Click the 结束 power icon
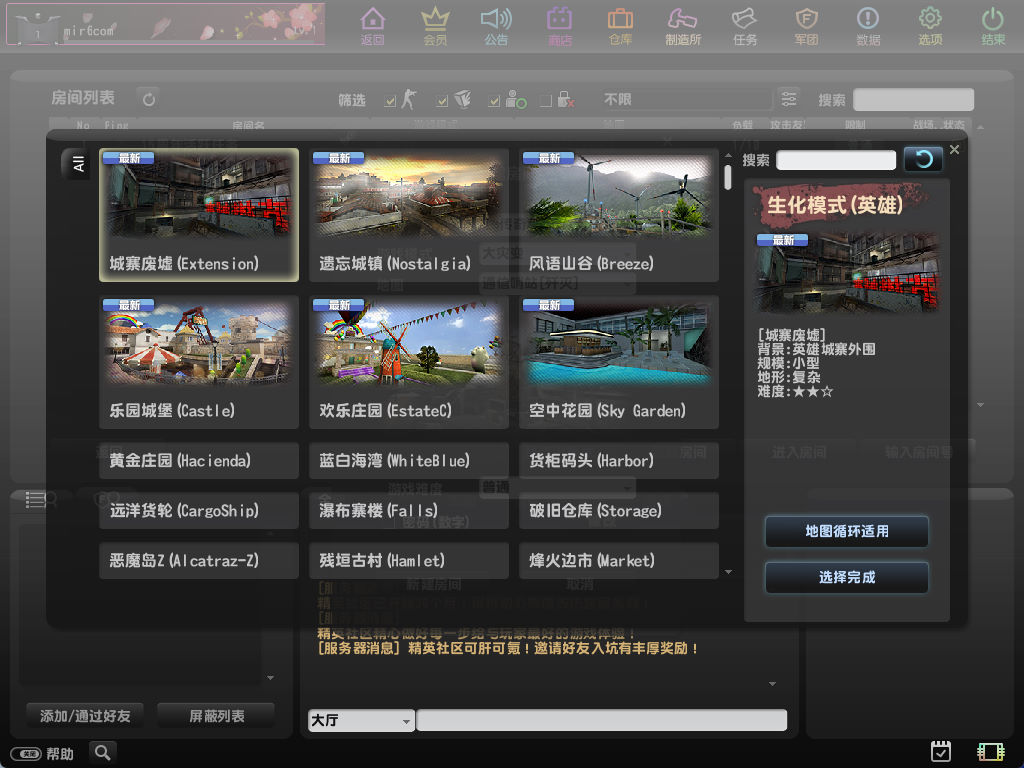 [x=993, y=26]
